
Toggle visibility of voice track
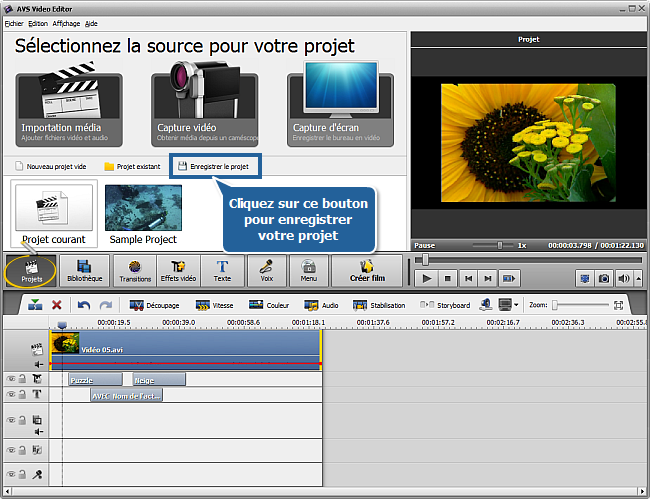coord(11,474)
